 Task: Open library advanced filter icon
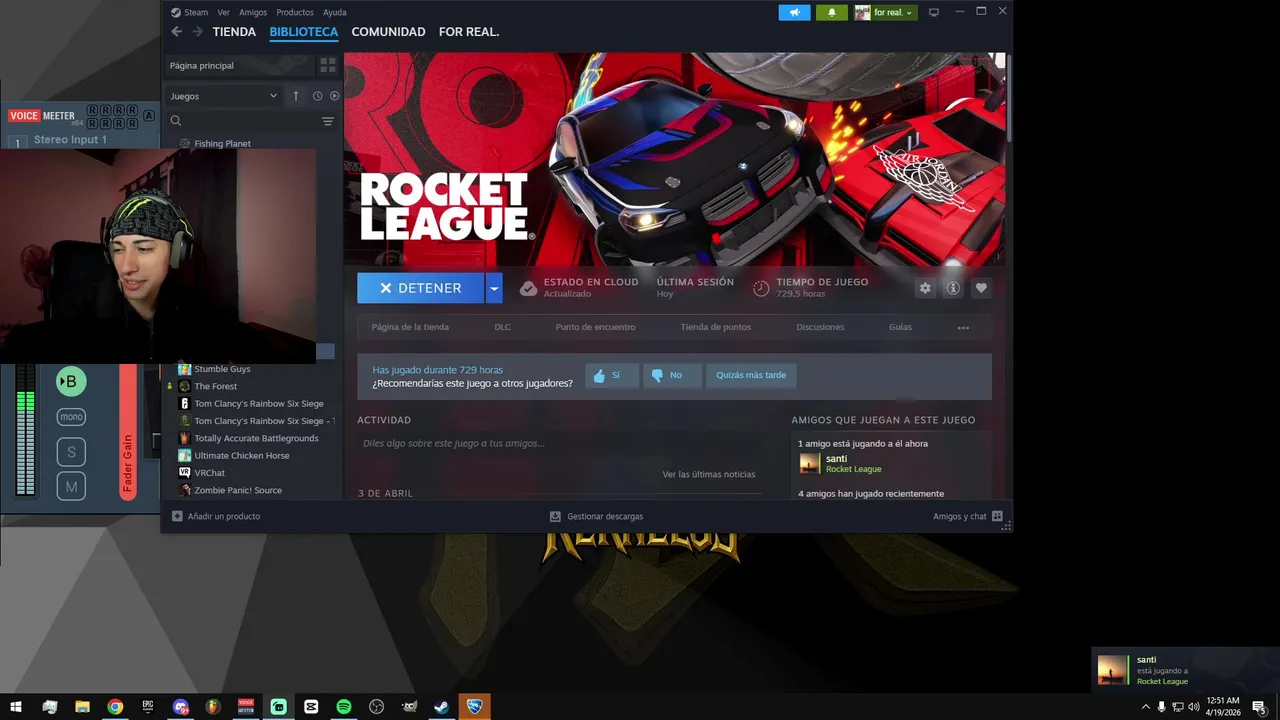(327, 121)
